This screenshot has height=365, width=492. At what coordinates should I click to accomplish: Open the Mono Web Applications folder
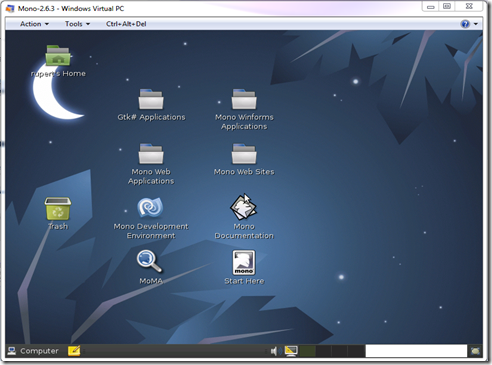click(x=151, y=154)
